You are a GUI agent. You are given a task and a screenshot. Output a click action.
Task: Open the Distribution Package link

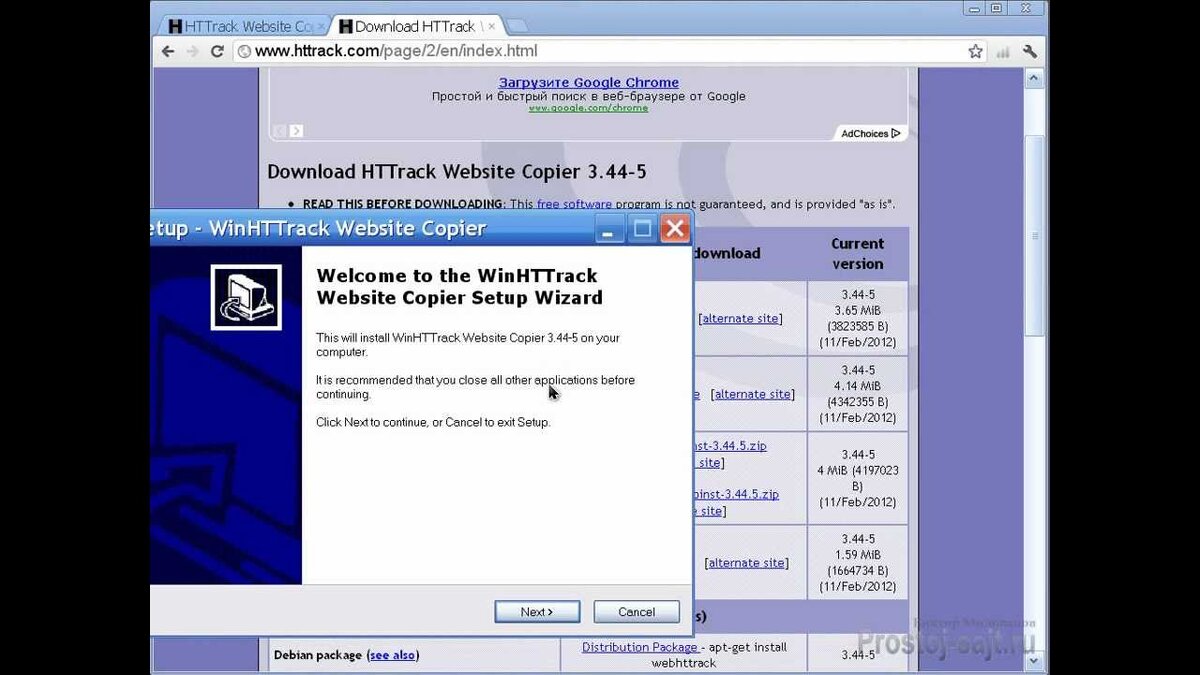640,647
